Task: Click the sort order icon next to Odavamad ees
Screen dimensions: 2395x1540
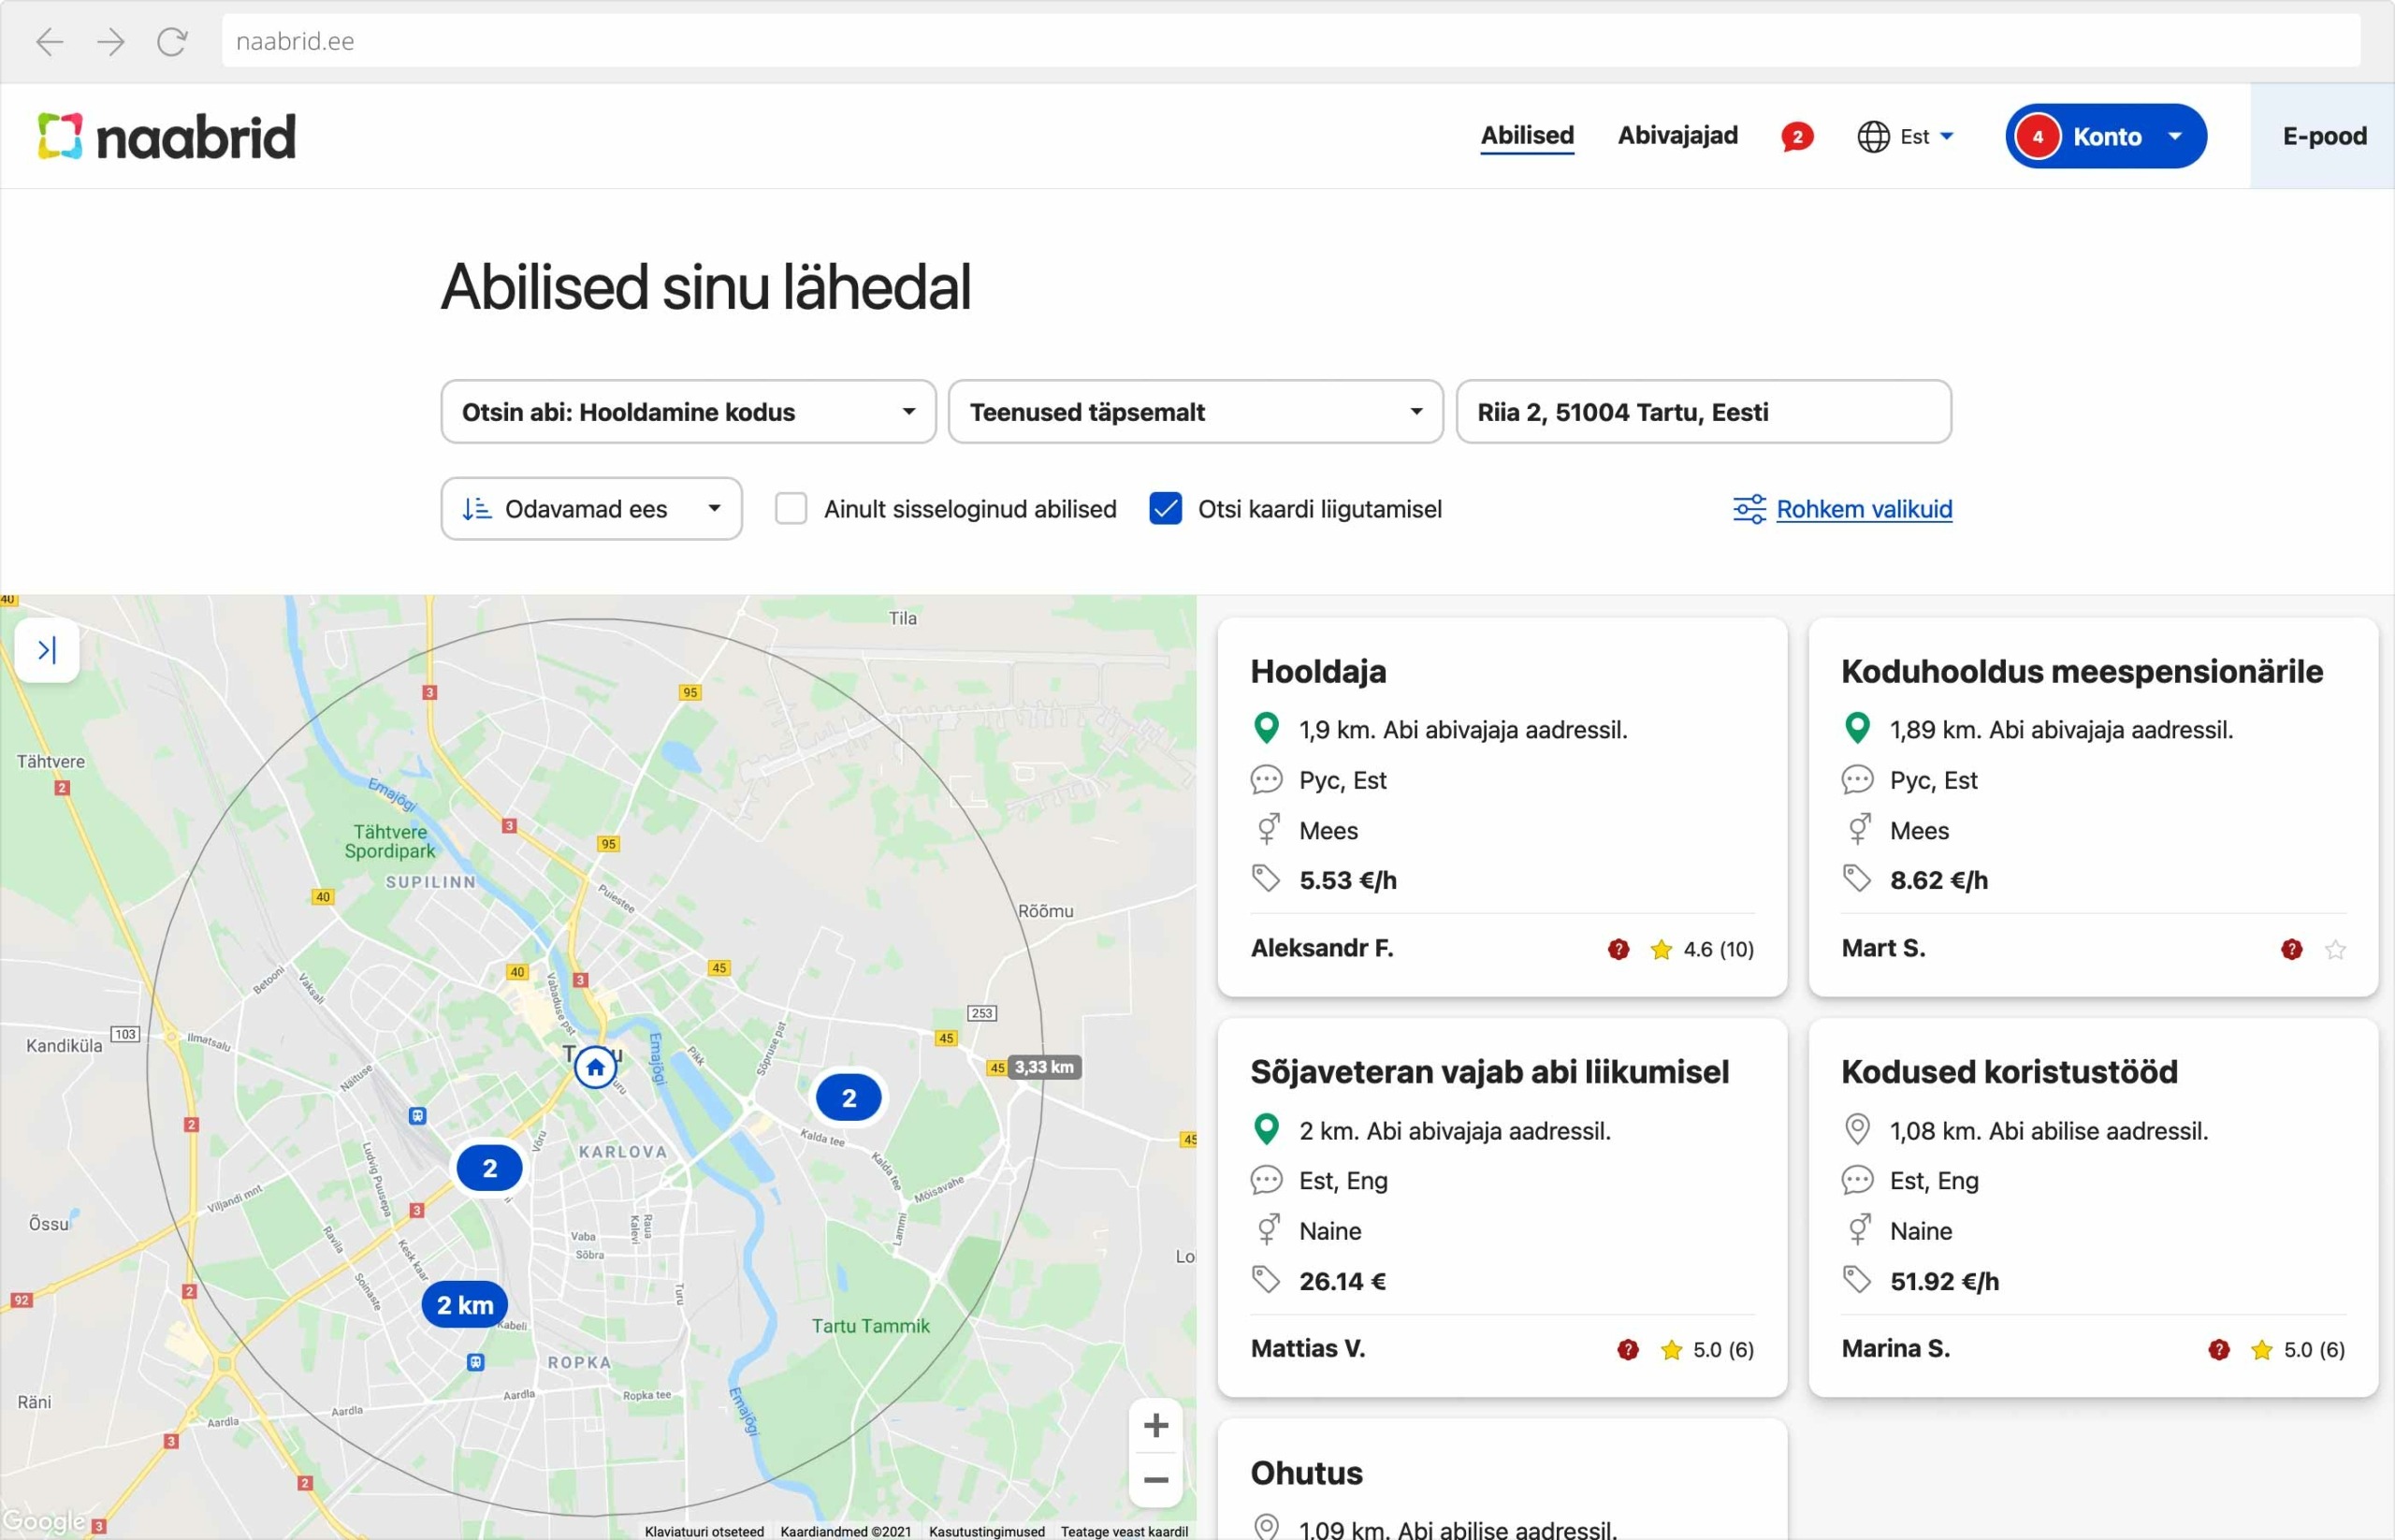Action: (x=477, y=509)
